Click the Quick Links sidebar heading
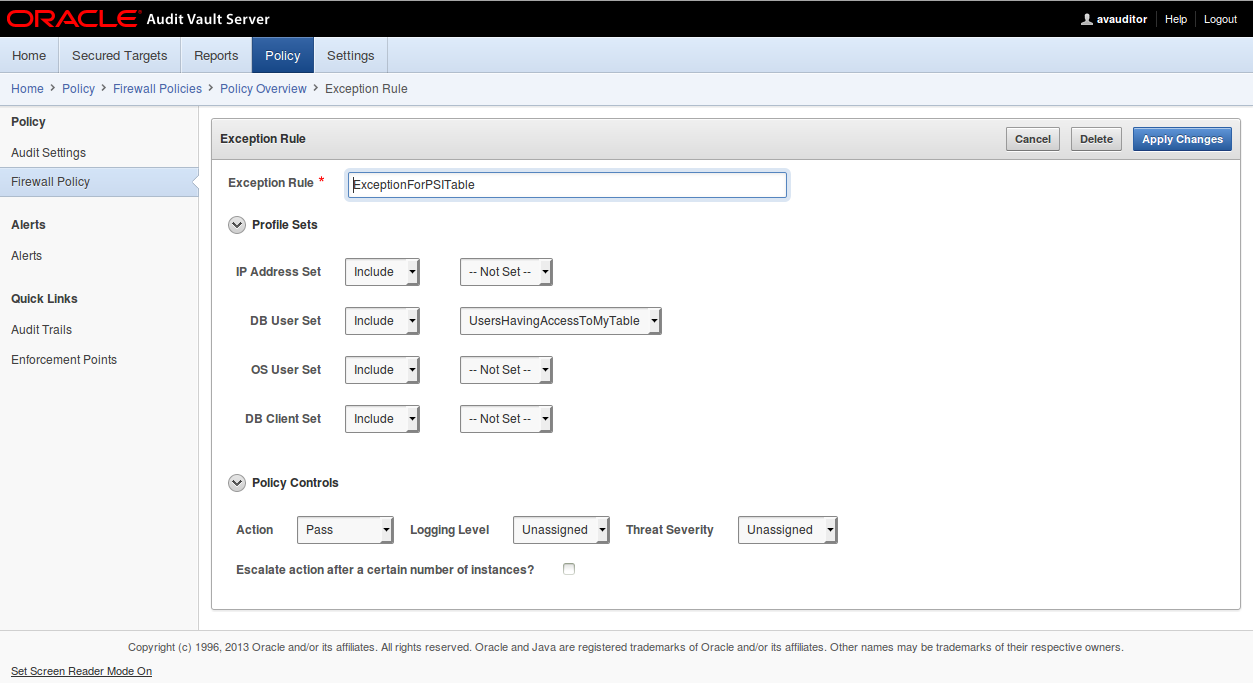 tap(44, 299)
